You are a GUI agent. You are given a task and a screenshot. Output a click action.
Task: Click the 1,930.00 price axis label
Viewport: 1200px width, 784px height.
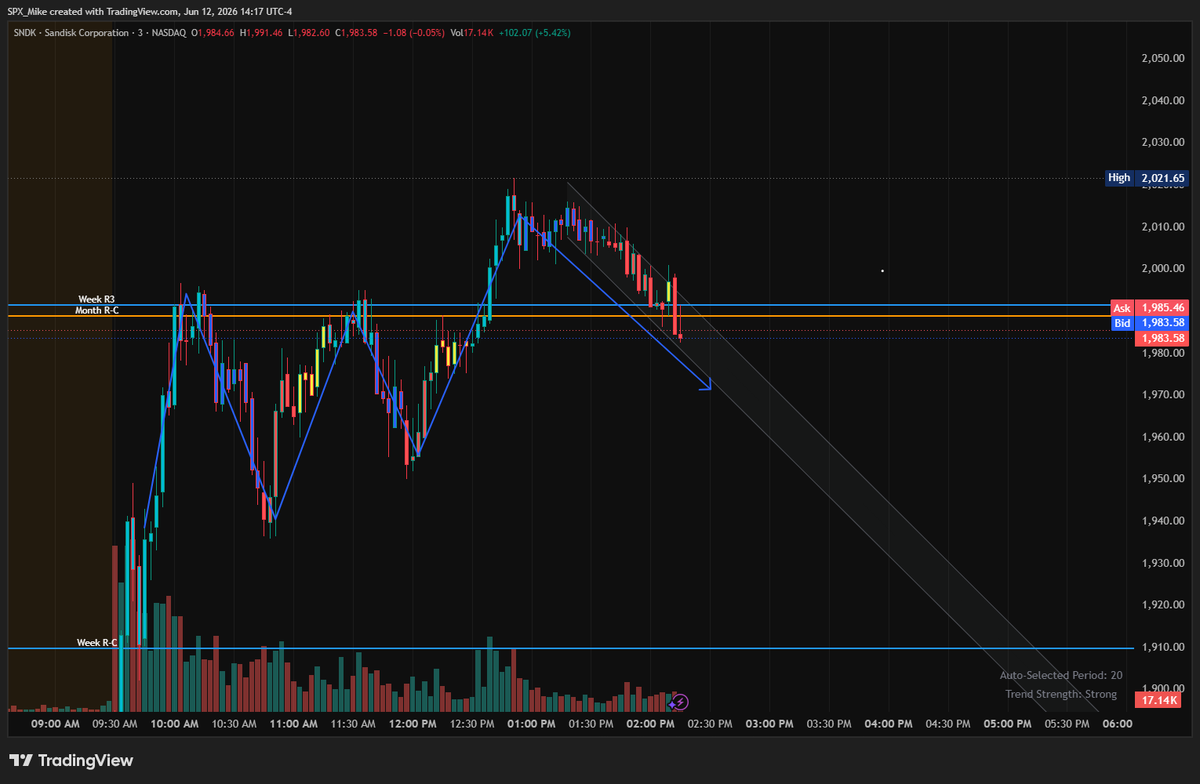click(1163, 563)
